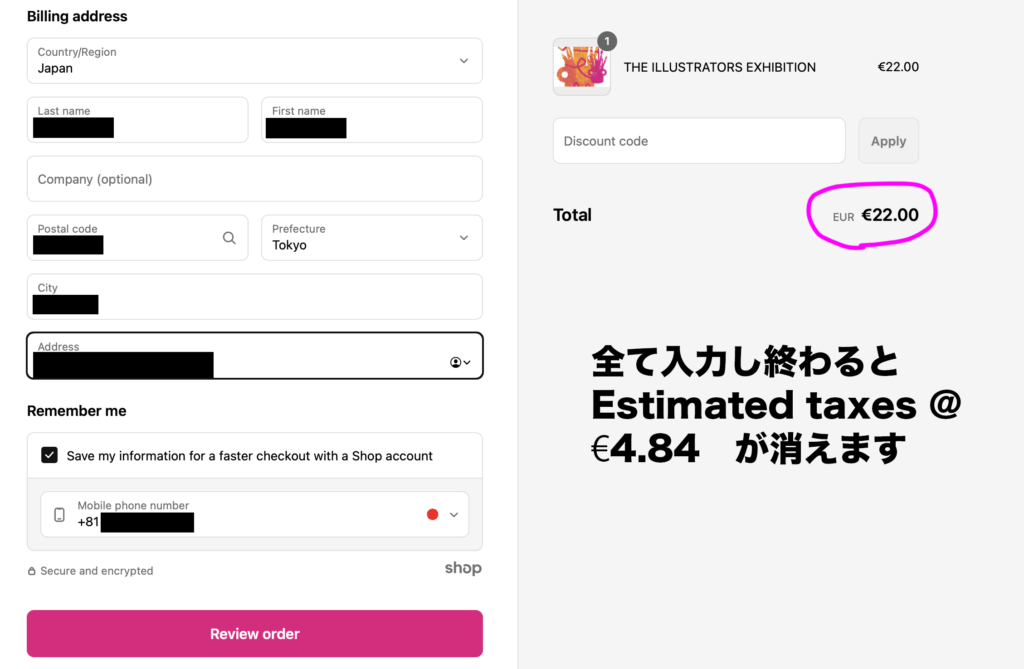Click the Discount code input field
Screen dimensions: 1024x669
pyautogui.click(x=698, y=141)
